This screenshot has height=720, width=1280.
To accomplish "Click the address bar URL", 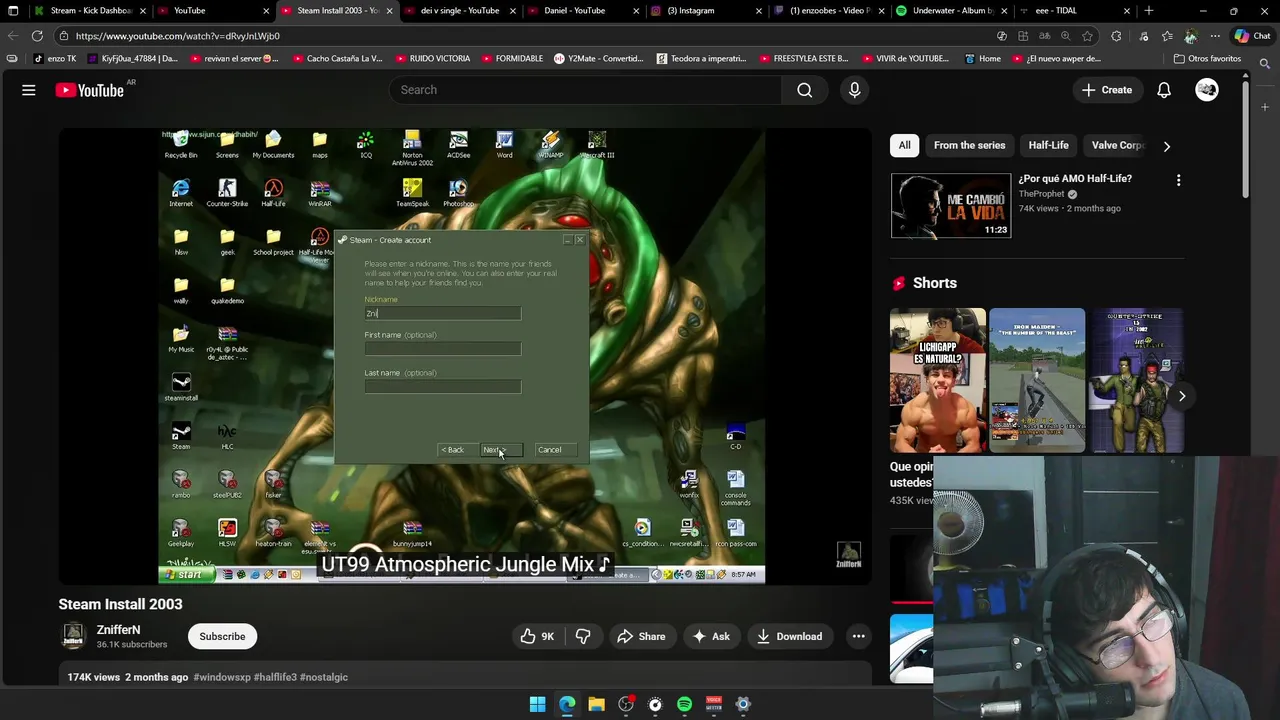I will pyautogui.click(x=177, y=36).
